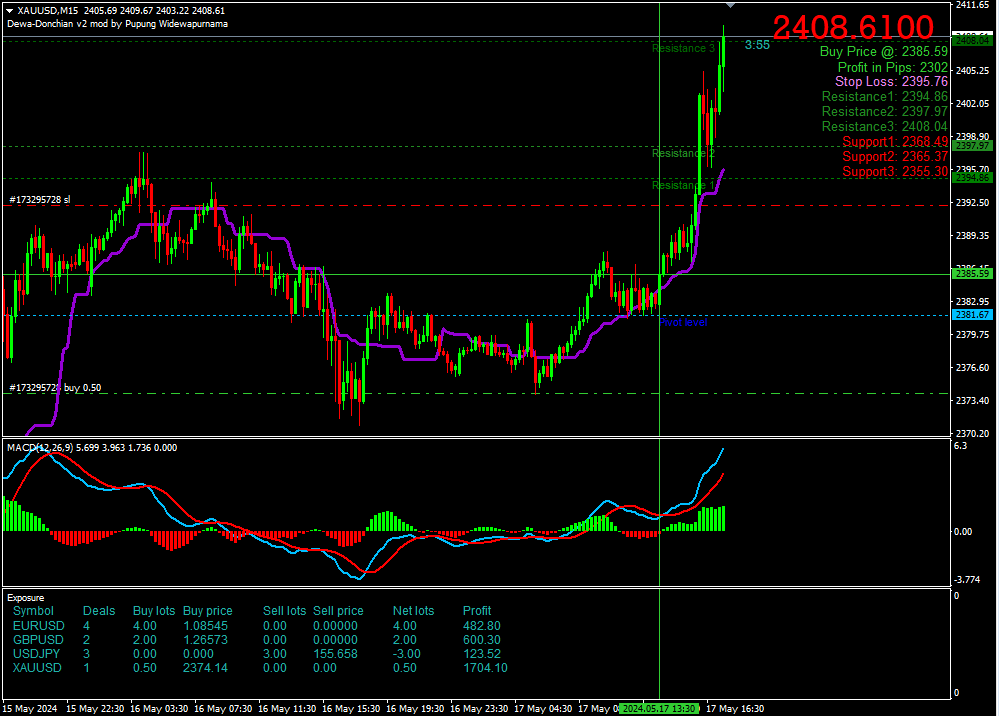The image size is (999, 716).
Task: Click the MACD(12,26,9) indicator label
Action: coord(92,448)
